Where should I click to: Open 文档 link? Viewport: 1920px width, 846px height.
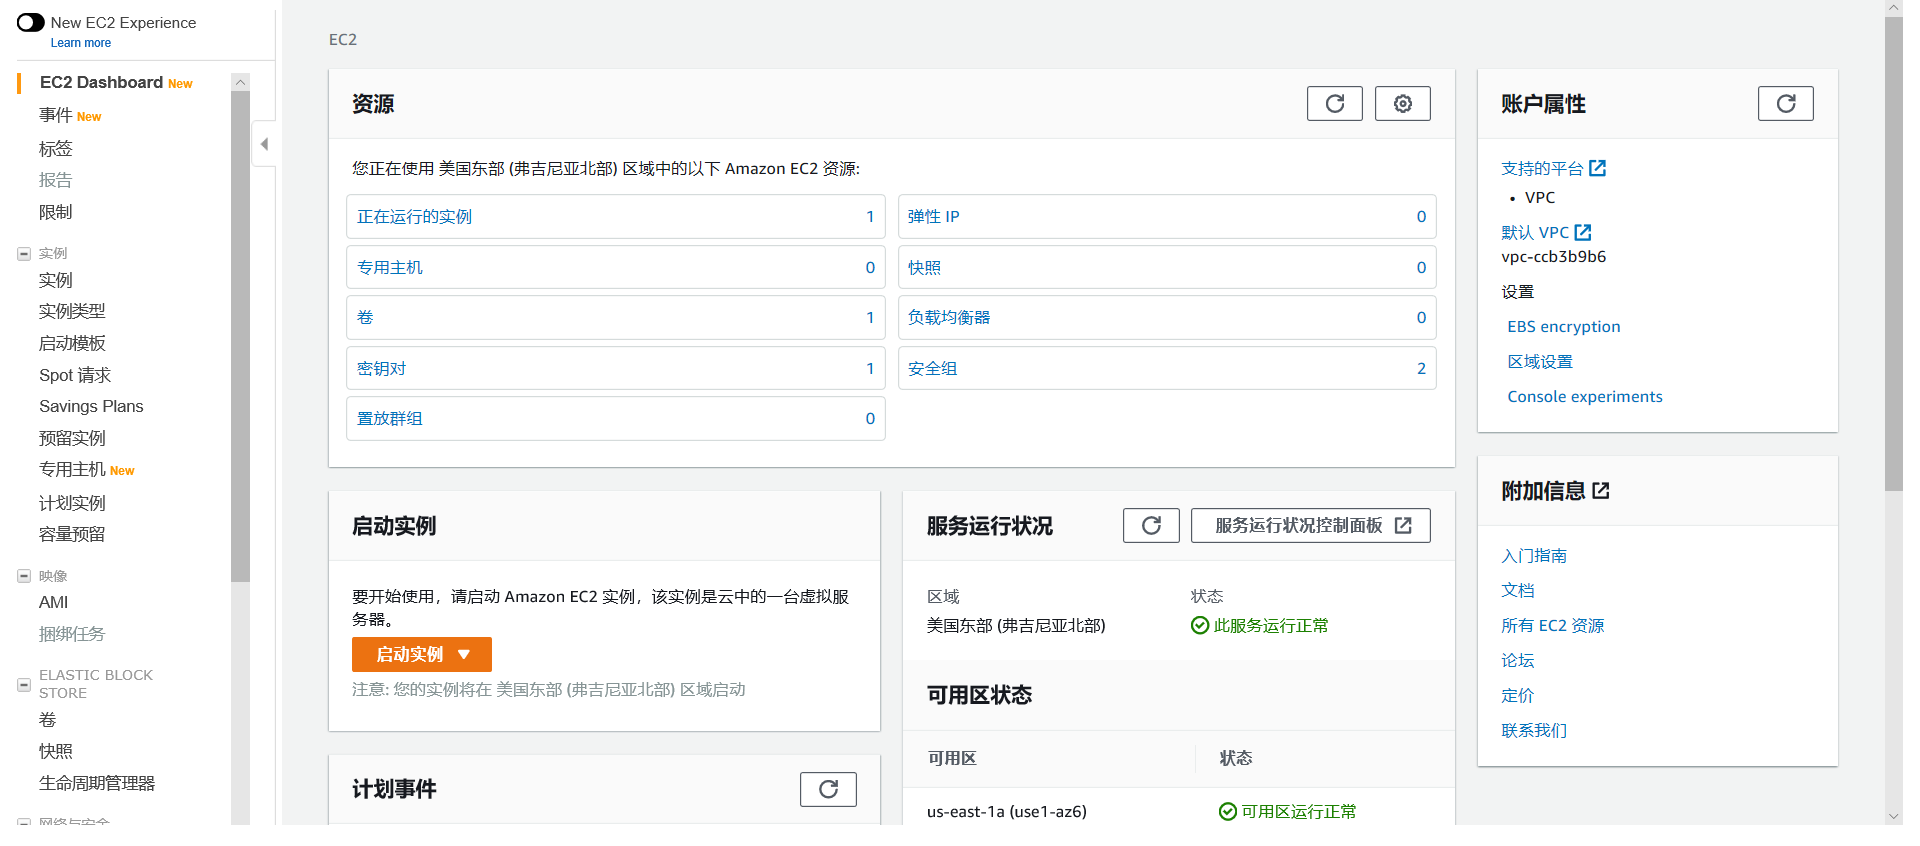click(1518, 591)
